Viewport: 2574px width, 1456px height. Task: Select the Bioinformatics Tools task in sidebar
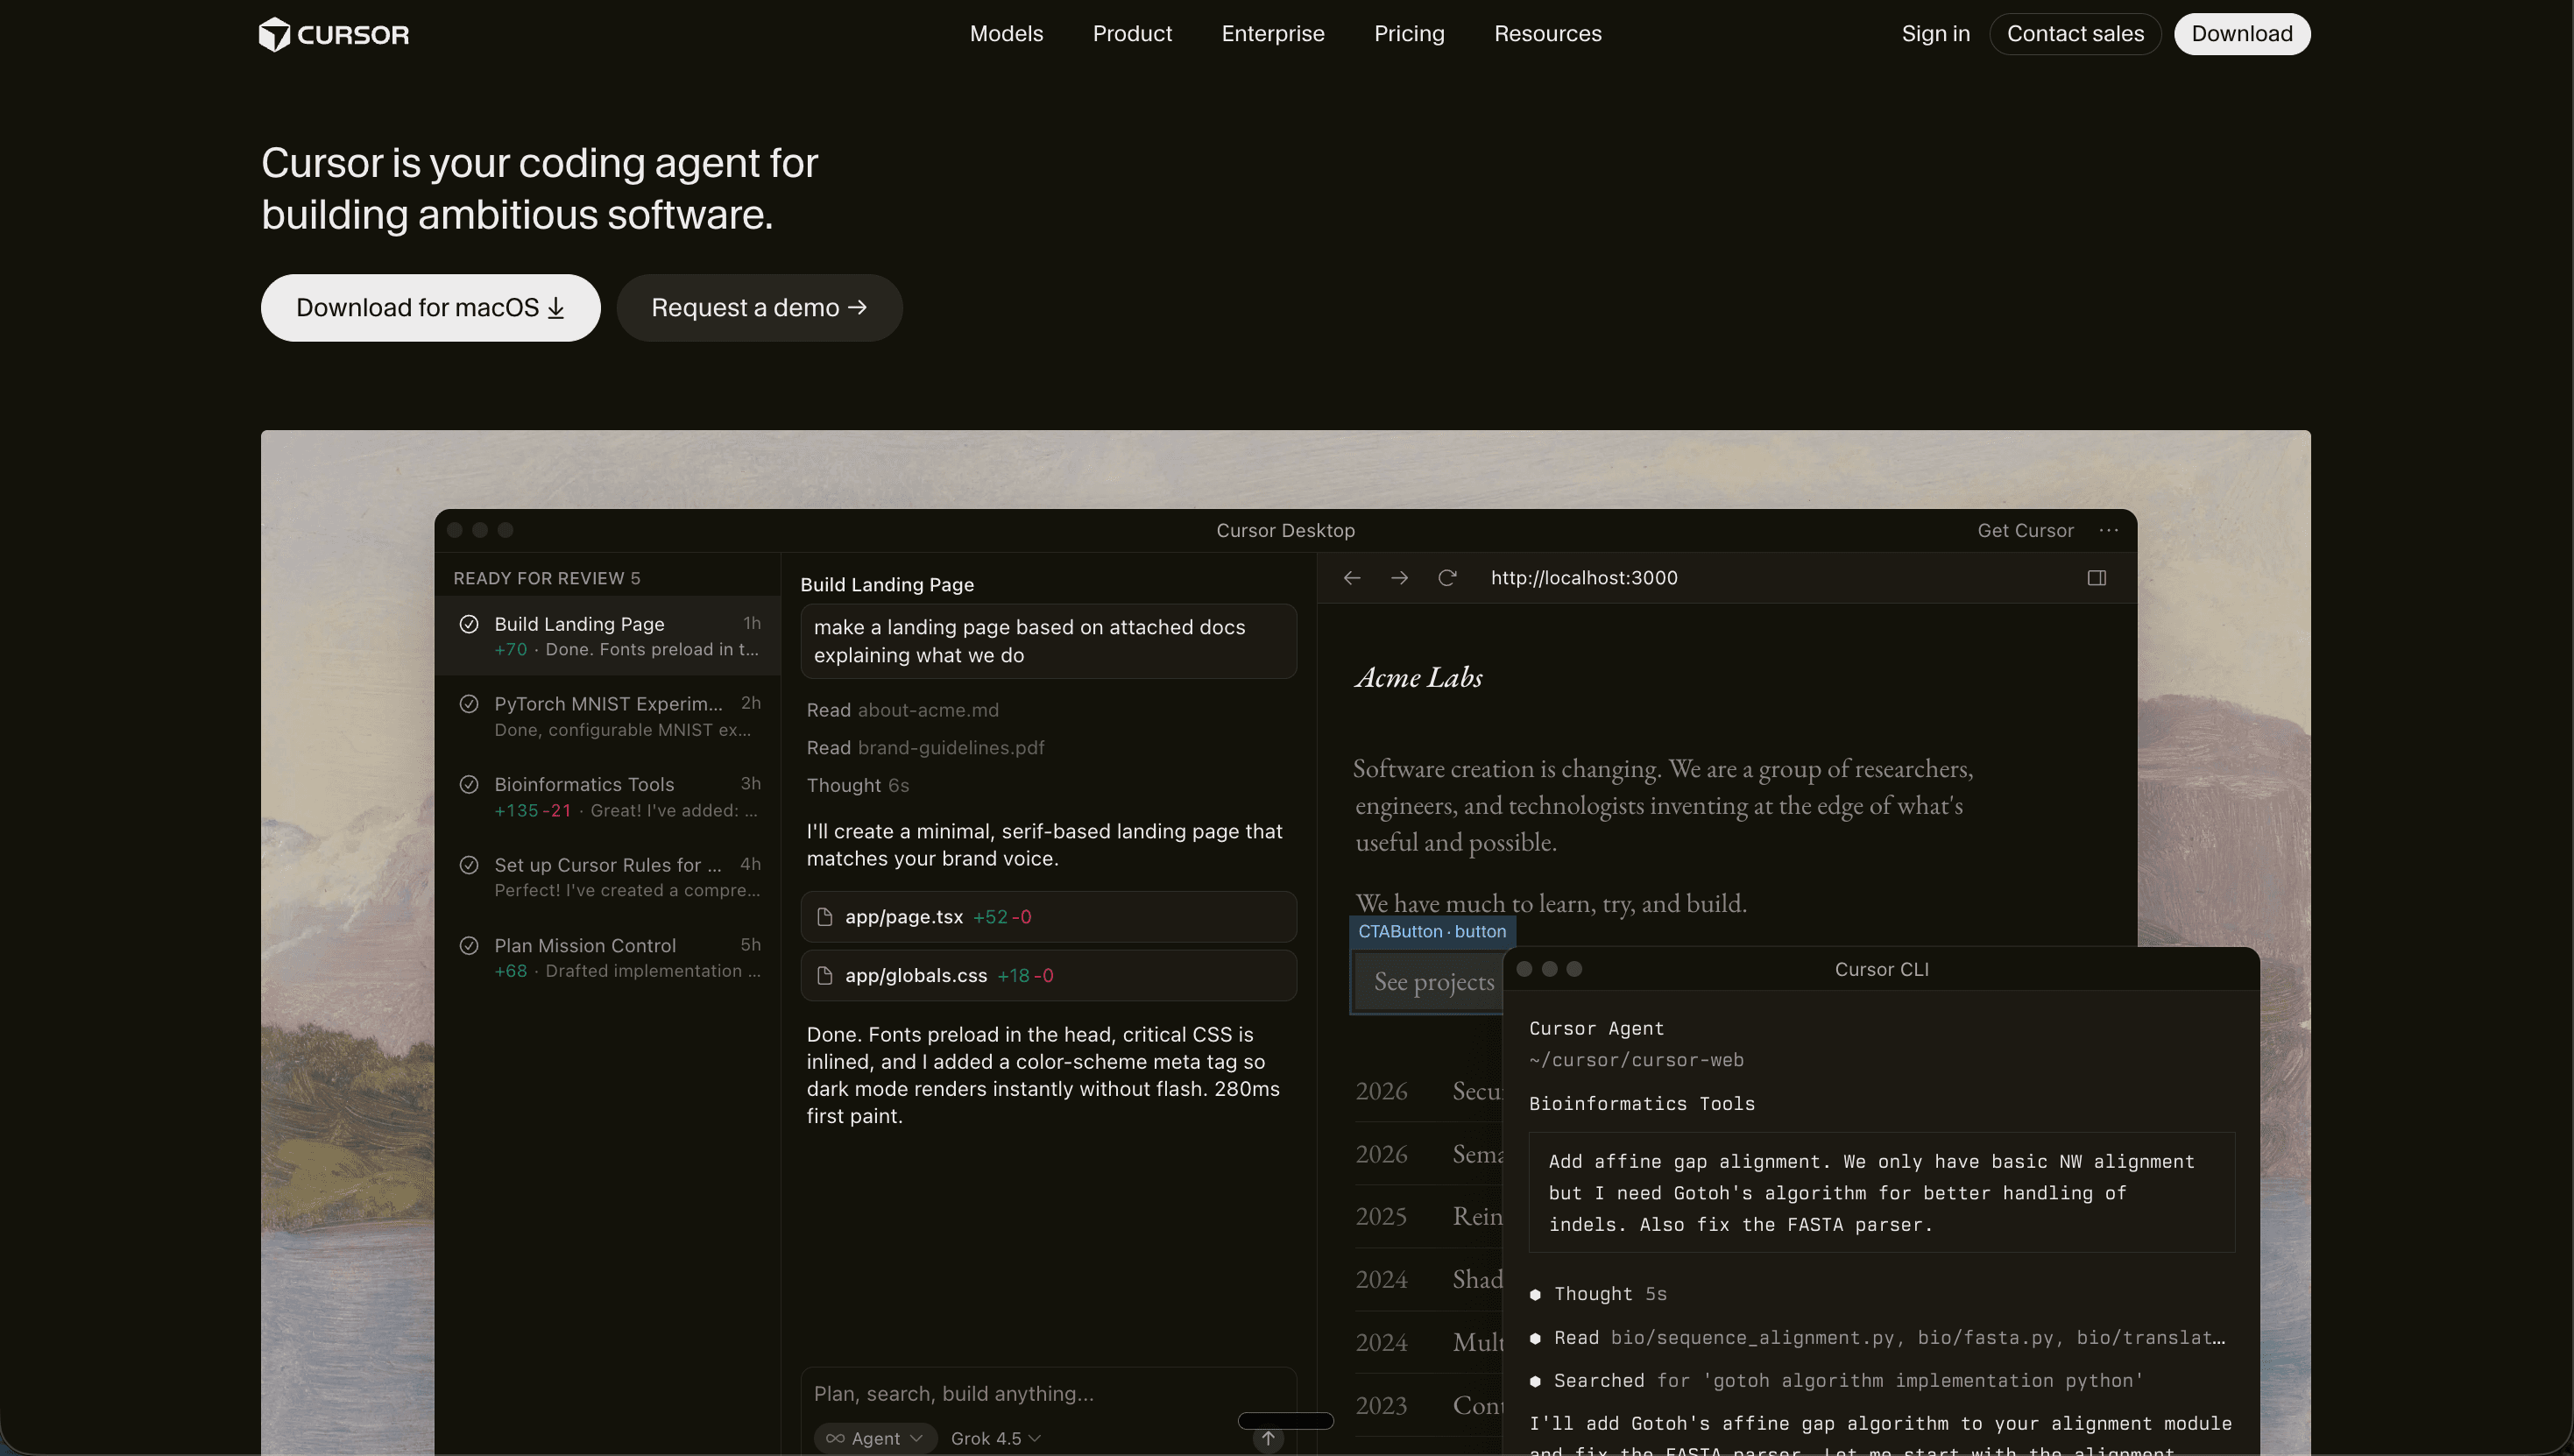[x=608, y=797]
